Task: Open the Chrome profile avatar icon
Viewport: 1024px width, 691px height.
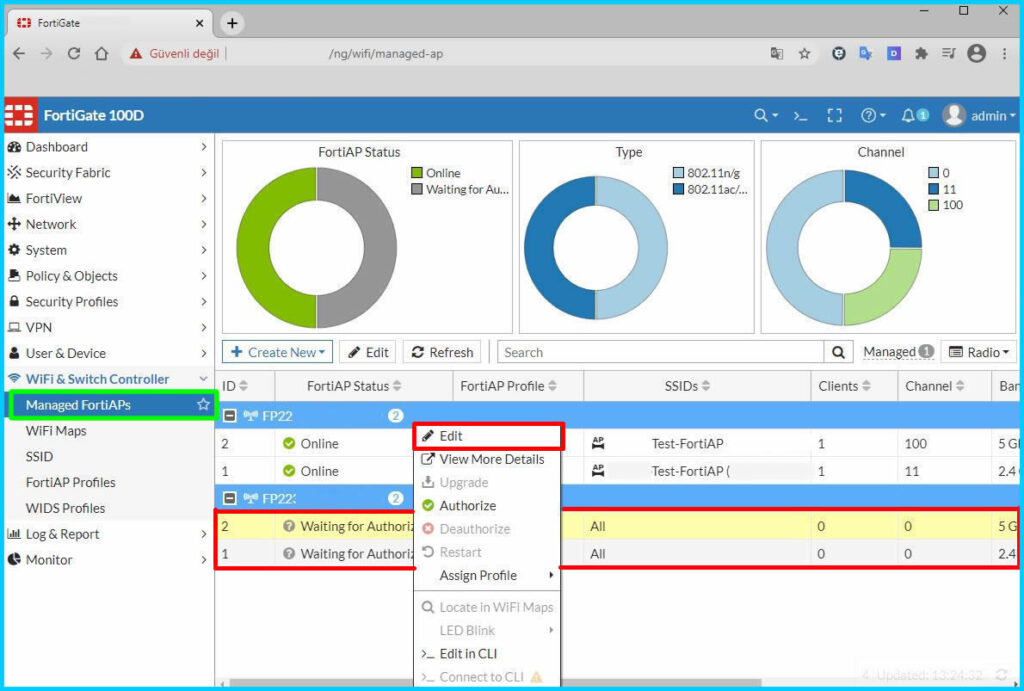Action: coord(976,54)
